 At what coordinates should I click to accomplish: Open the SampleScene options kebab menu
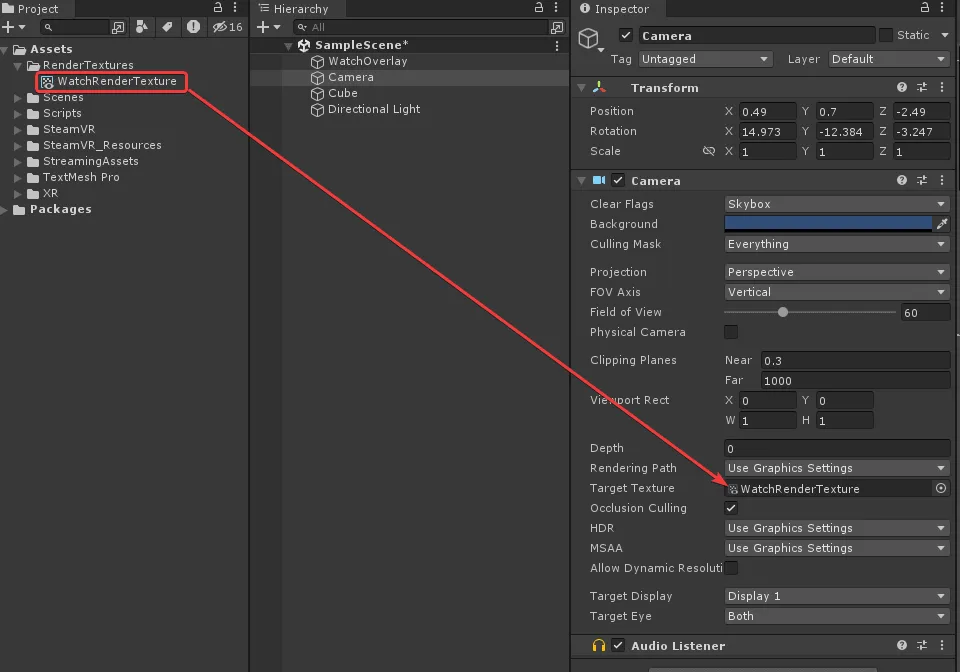tap(557, 46)
